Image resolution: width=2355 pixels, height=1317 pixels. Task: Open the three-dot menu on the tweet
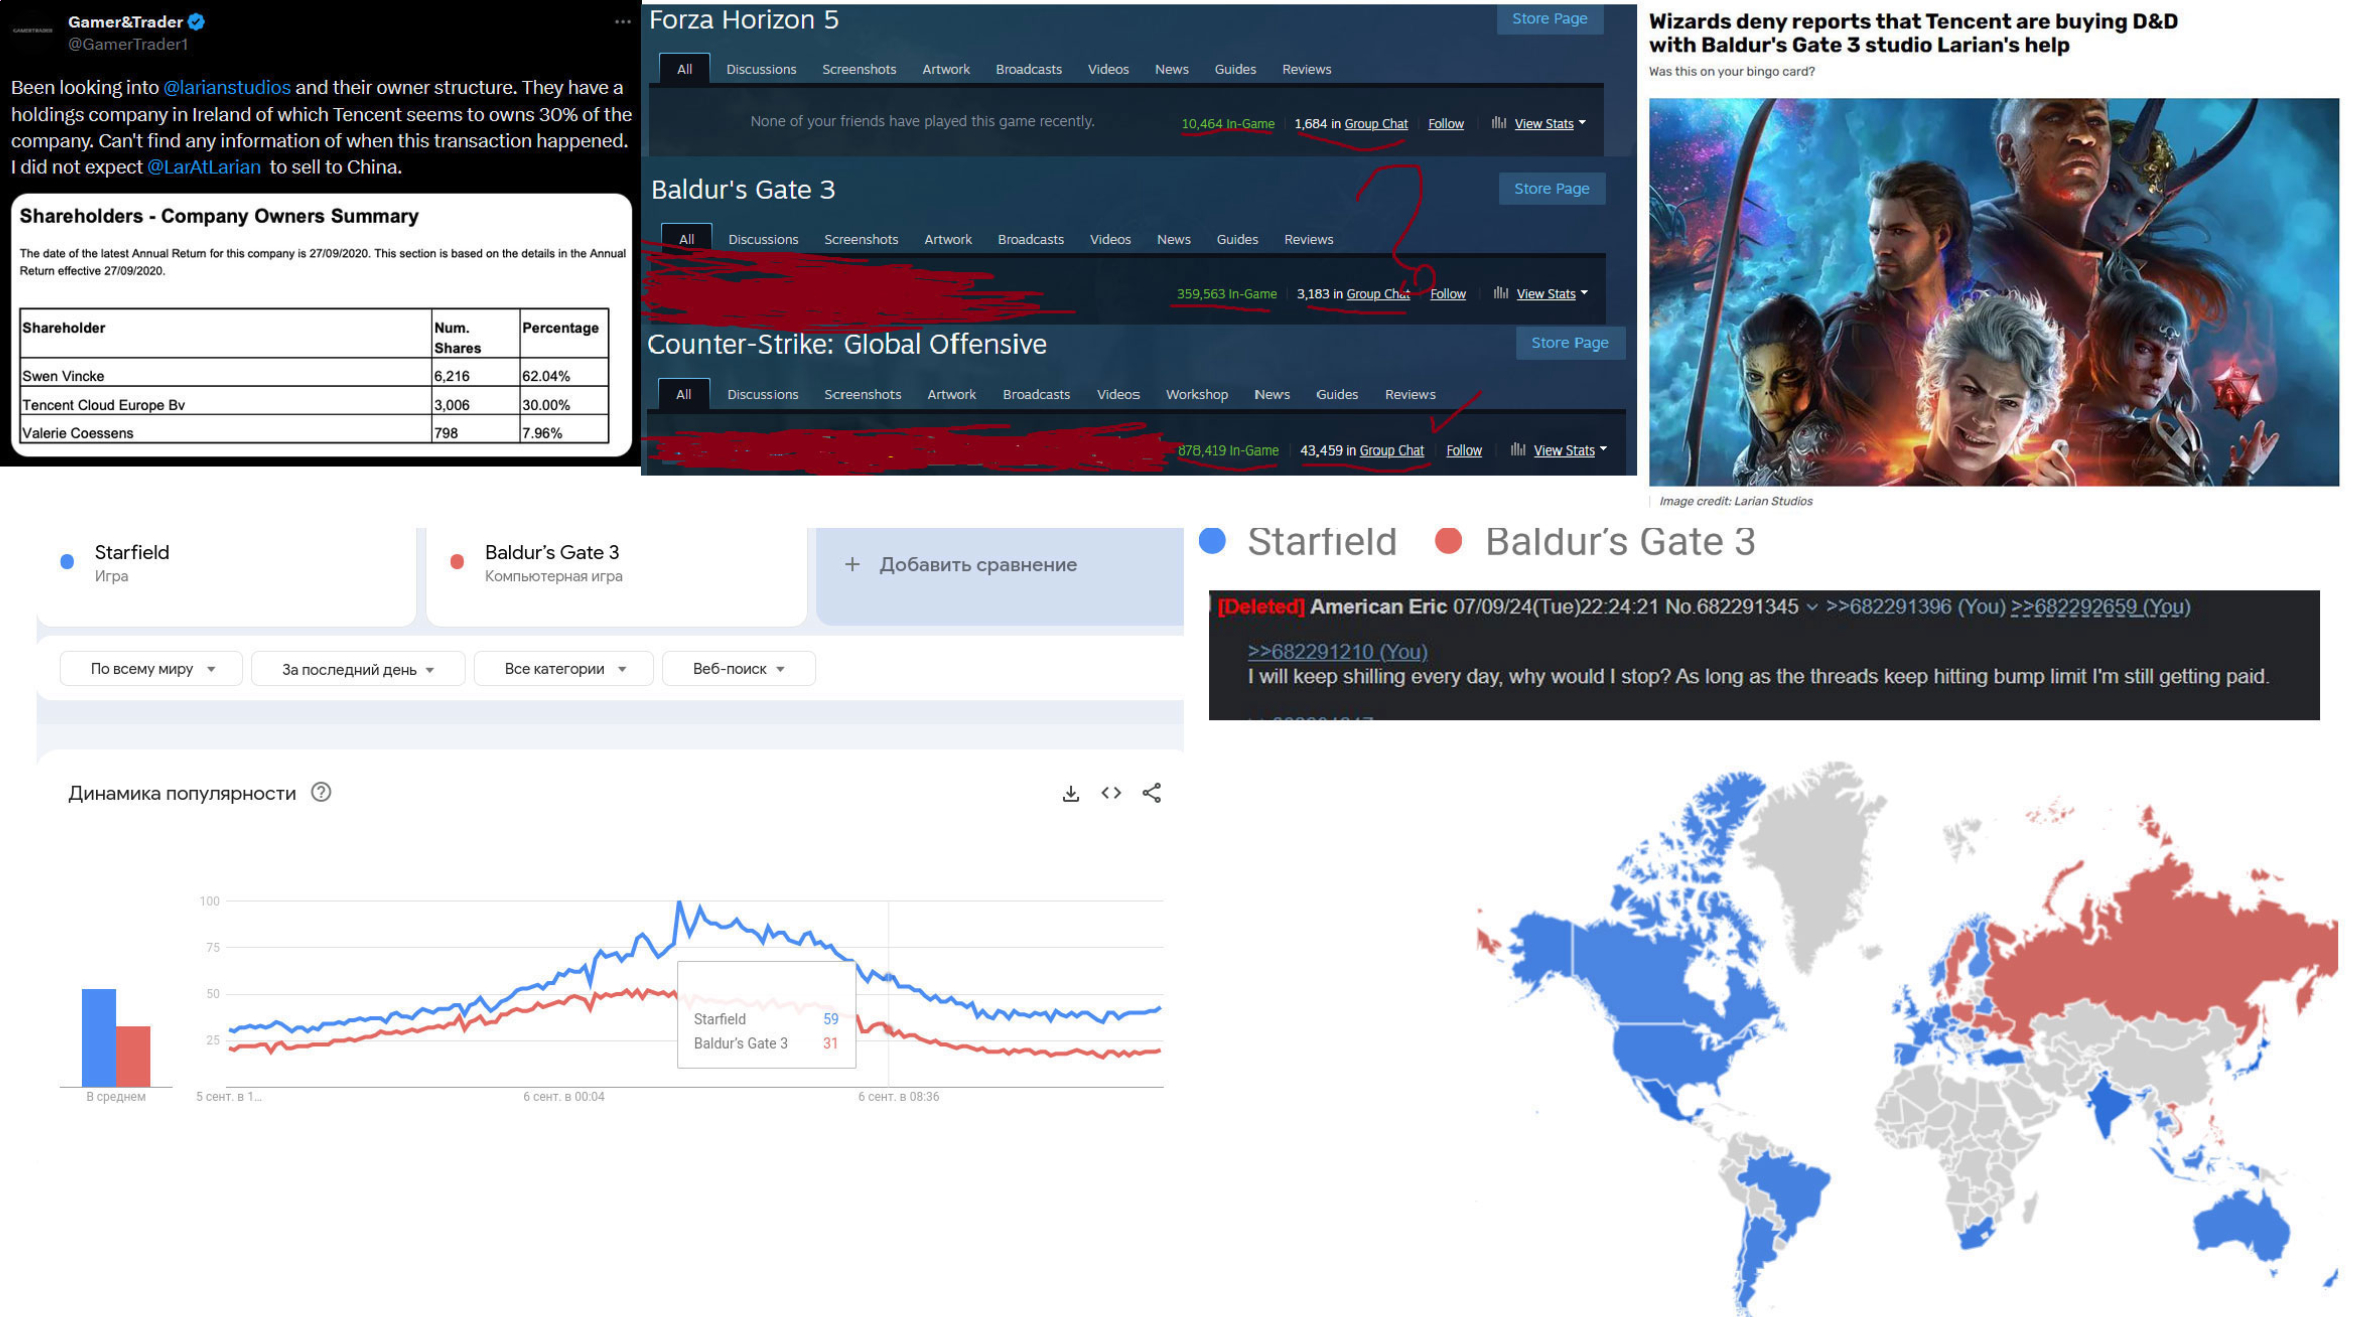point(622,22)
